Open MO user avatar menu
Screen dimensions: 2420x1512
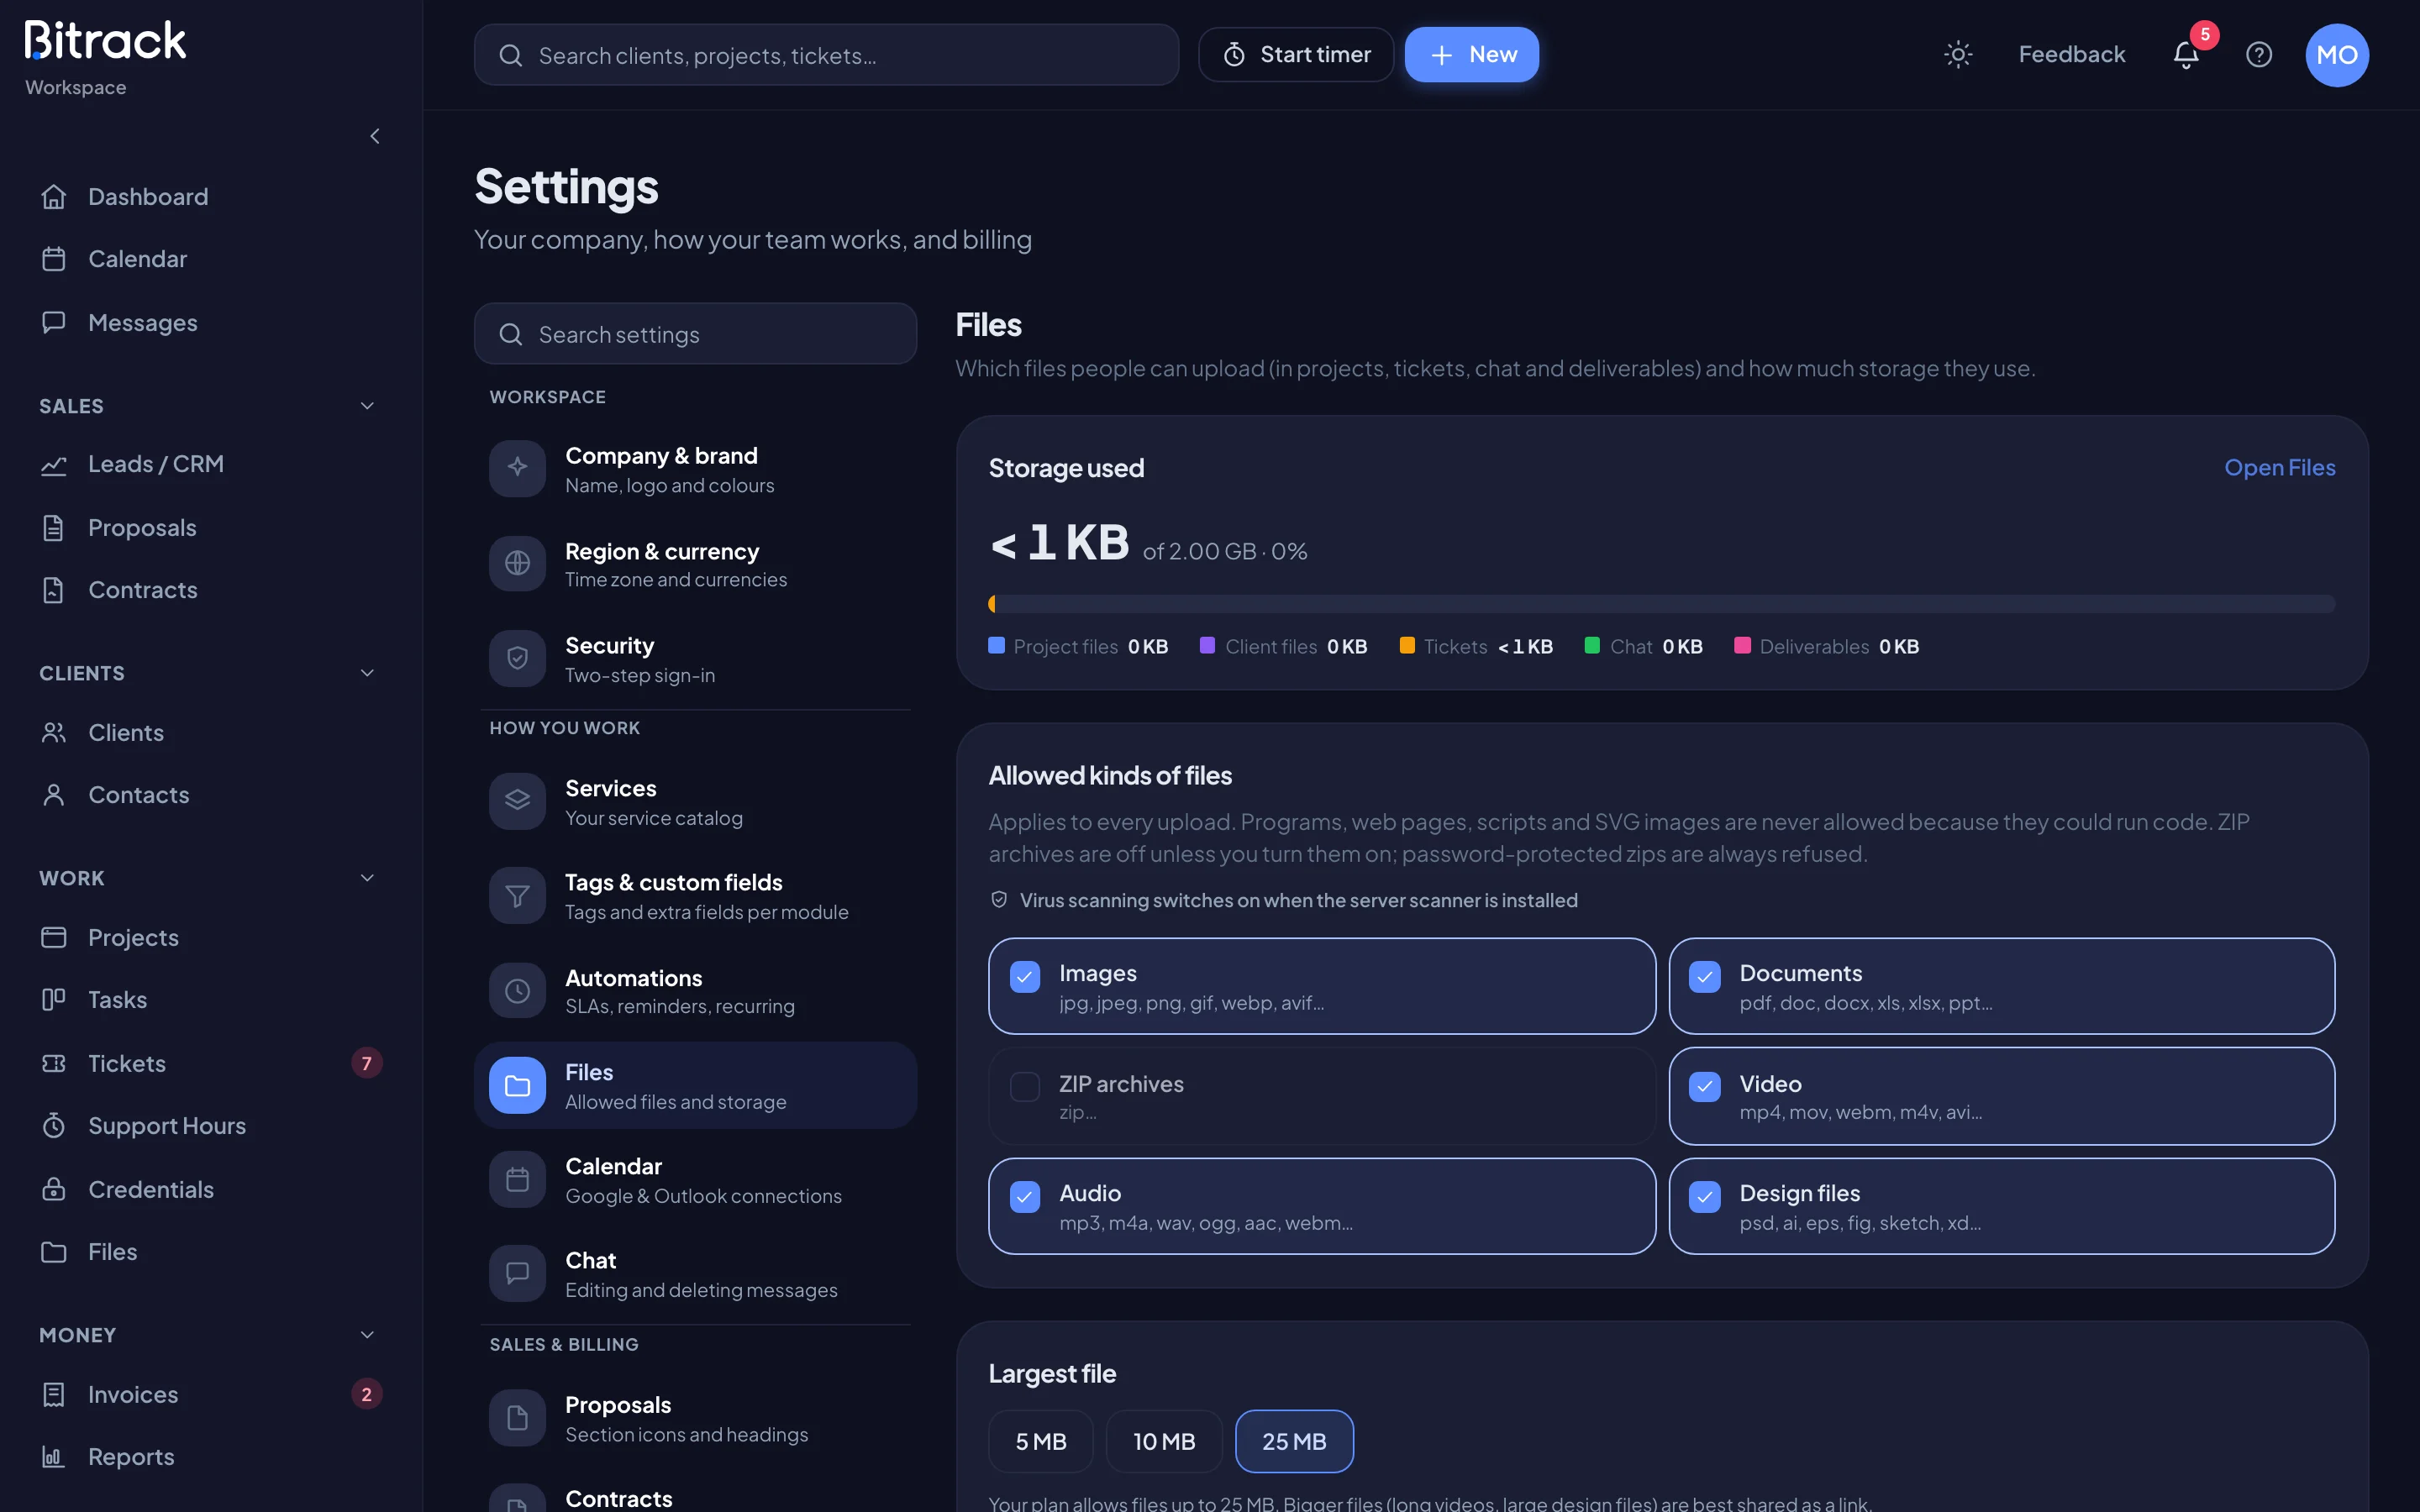[2337, 55]
